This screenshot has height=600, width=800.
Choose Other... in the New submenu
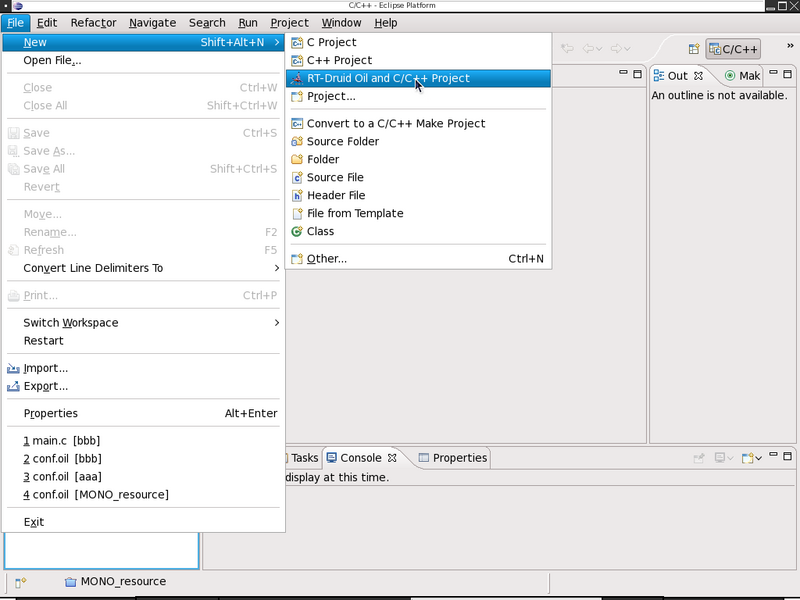(x=418, y=259)
